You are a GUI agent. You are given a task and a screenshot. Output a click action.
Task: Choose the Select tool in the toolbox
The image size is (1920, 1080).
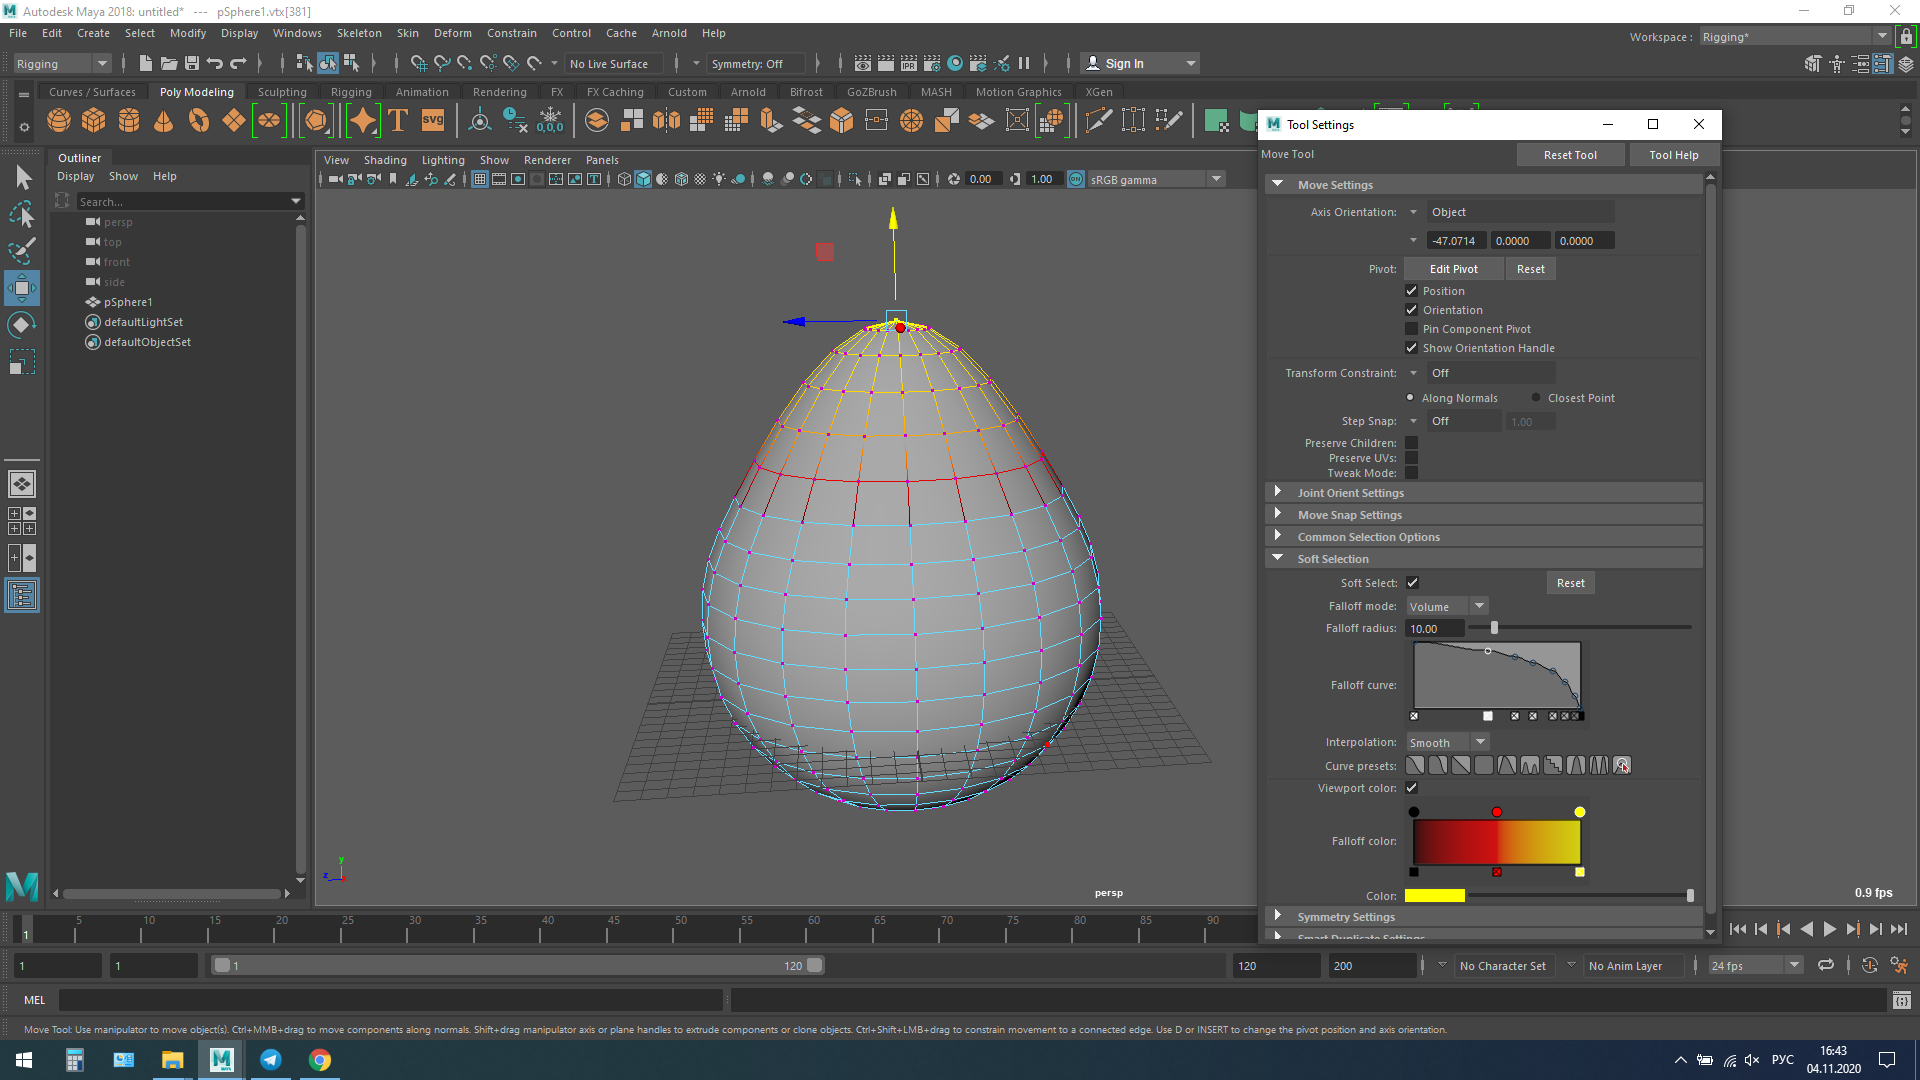pos(22,178)
